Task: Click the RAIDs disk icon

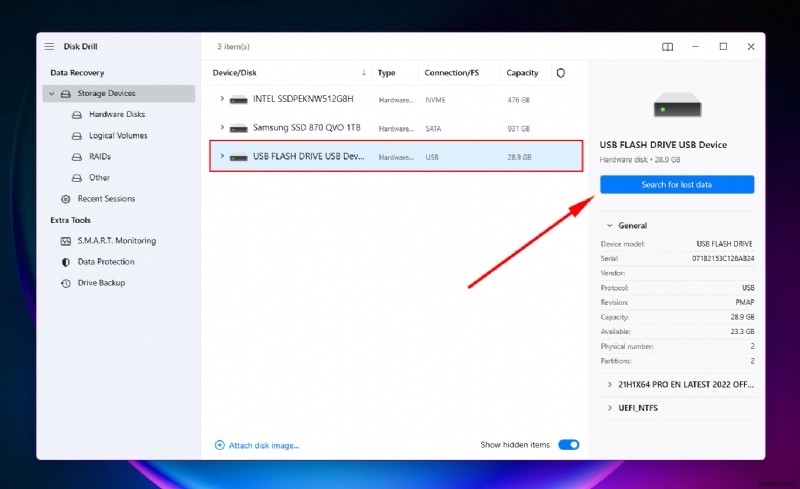Action: point(77,157)
